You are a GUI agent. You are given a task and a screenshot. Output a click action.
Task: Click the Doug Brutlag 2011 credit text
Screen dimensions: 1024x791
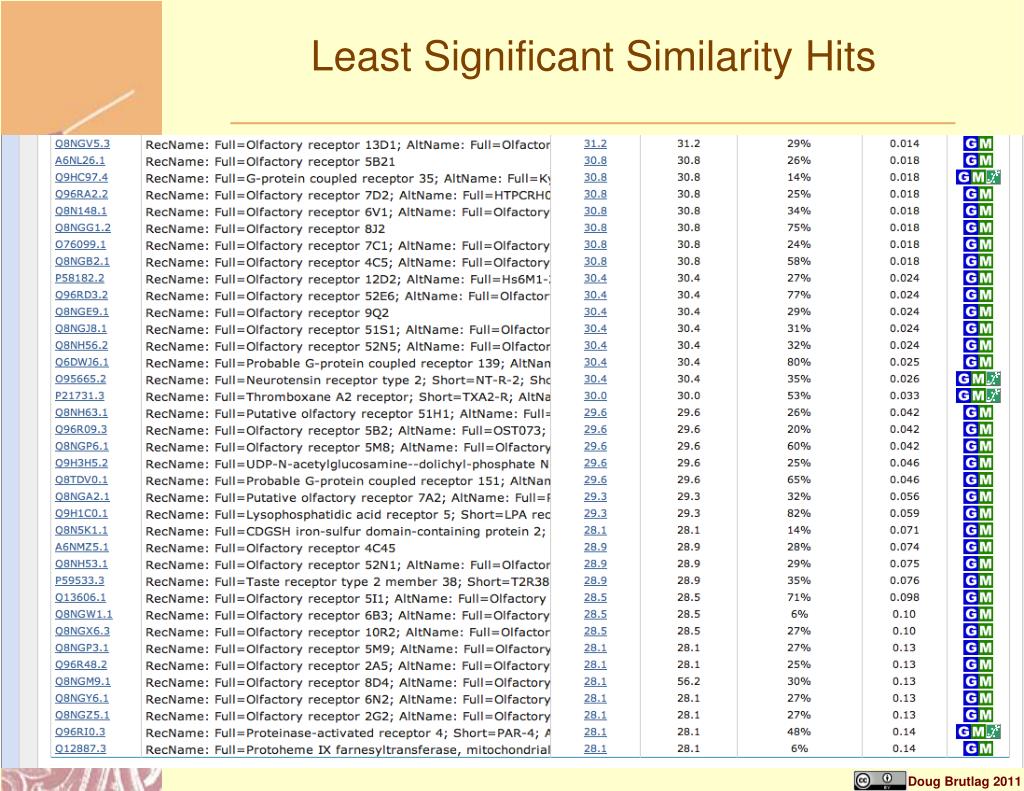pos(964,781)
